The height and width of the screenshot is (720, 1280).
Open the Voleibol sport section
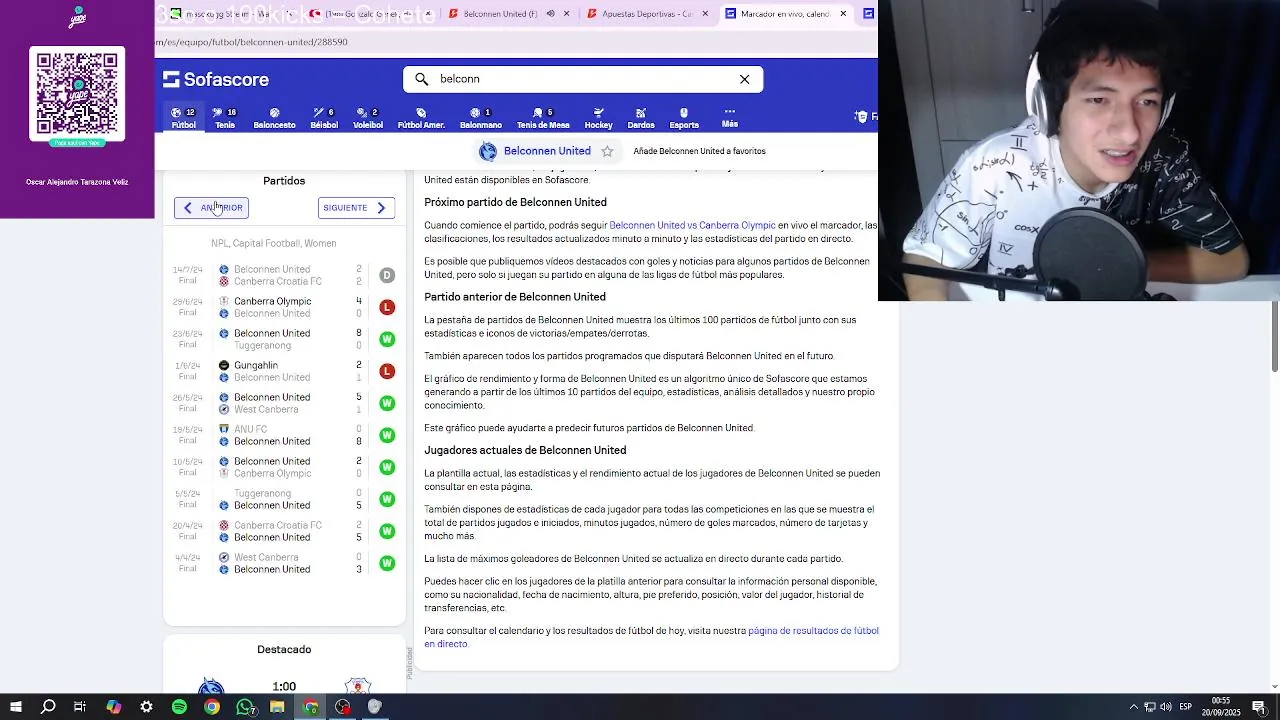[368, 118]
